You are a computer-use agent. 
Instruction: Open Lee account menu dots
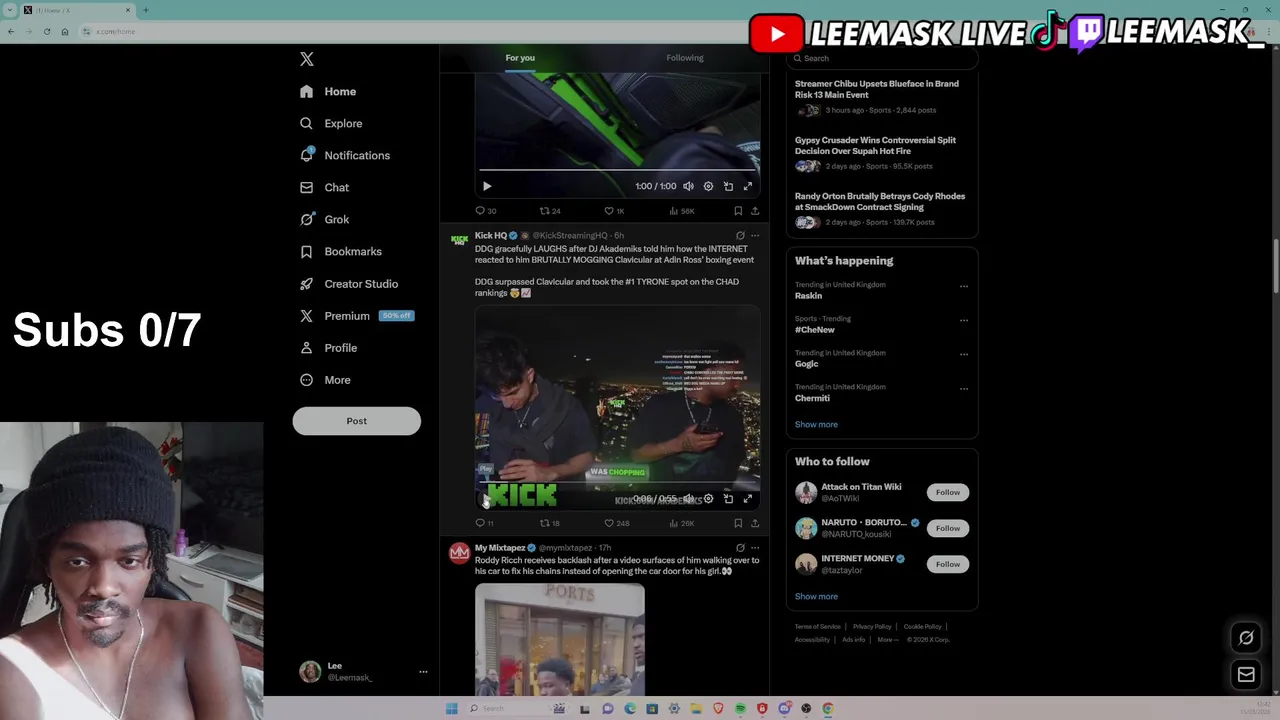(x=423, y=672)
